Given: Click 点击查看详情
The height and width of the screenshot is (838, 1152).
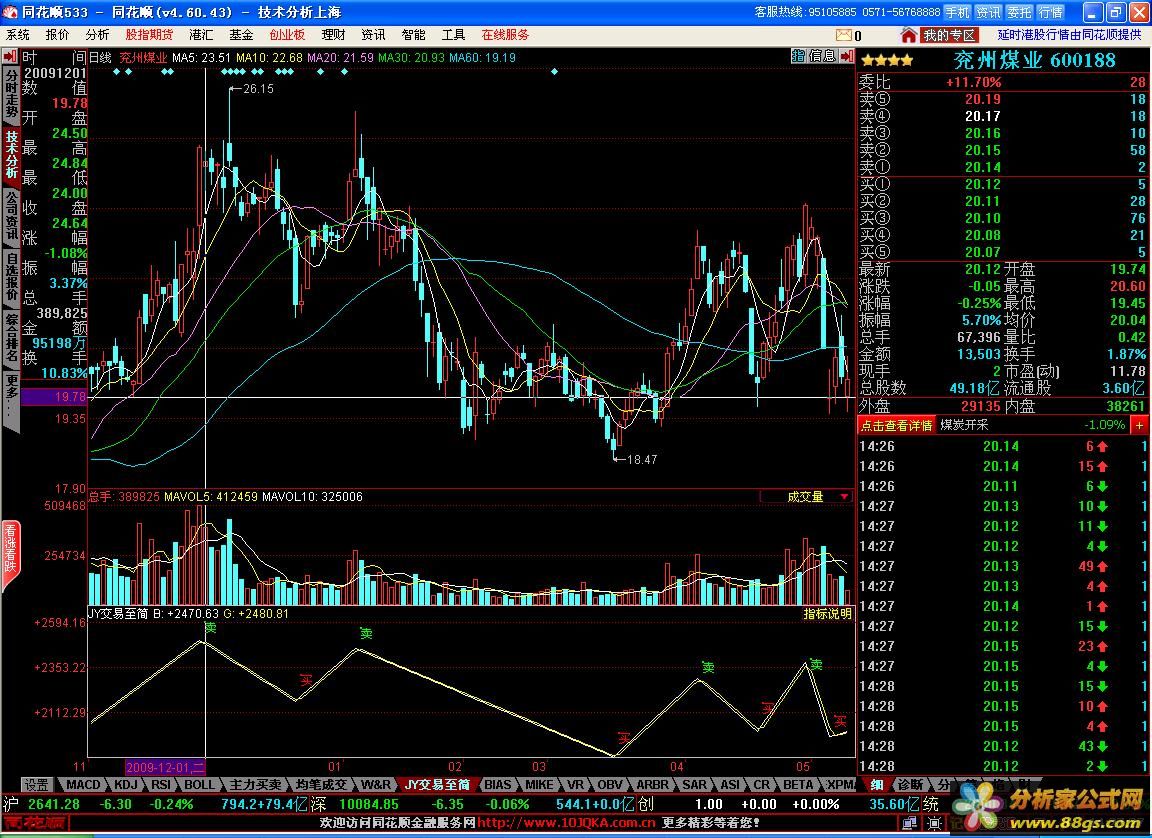Looking at the screenshot, I should pos(896,425).
